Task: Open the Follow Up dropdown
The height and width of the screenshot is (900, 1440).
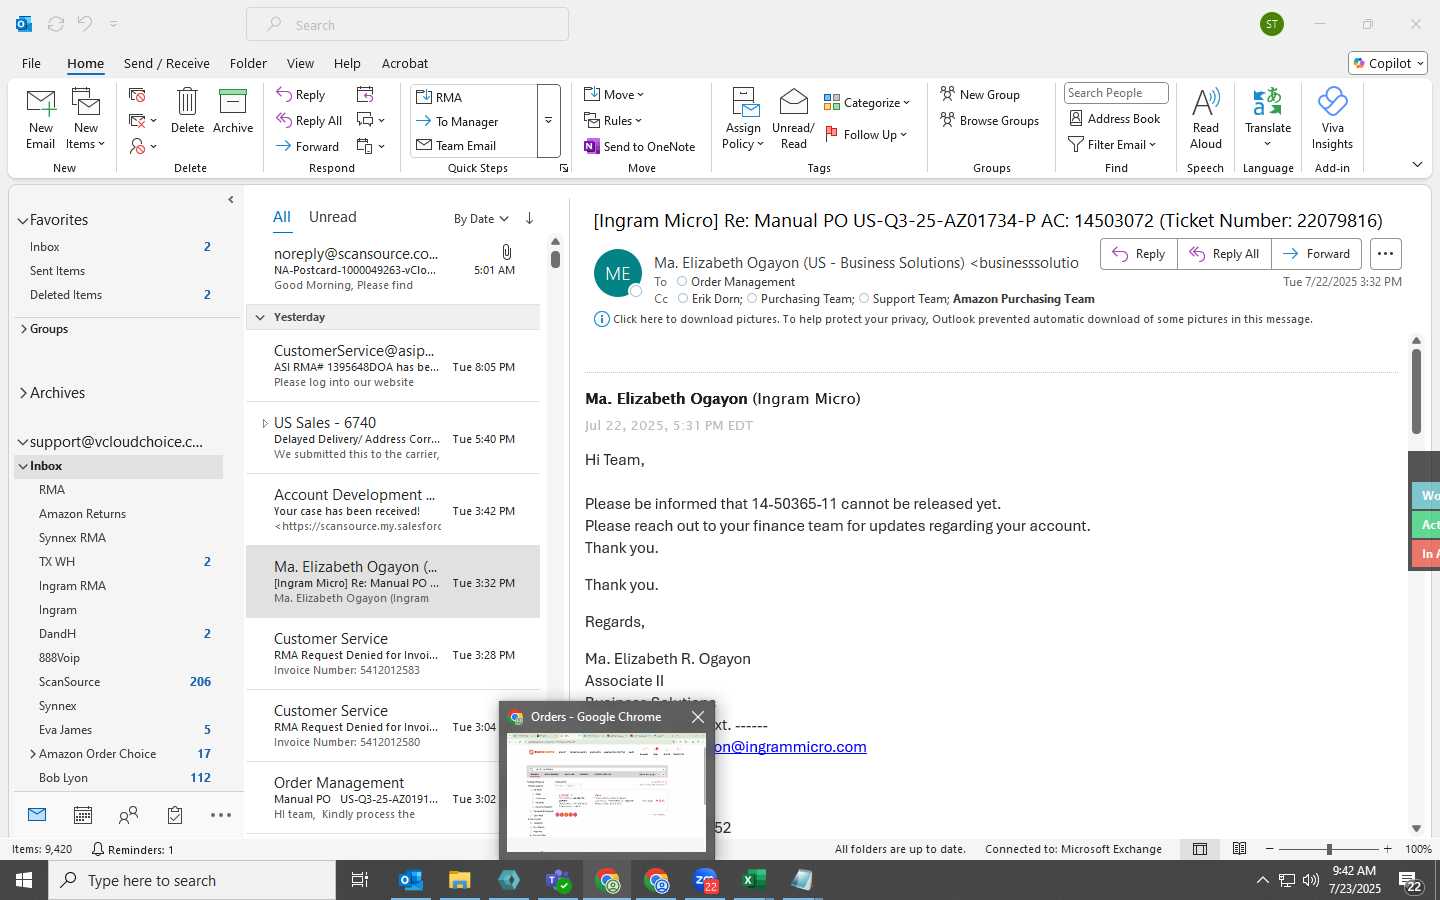Action: (866, 134)
